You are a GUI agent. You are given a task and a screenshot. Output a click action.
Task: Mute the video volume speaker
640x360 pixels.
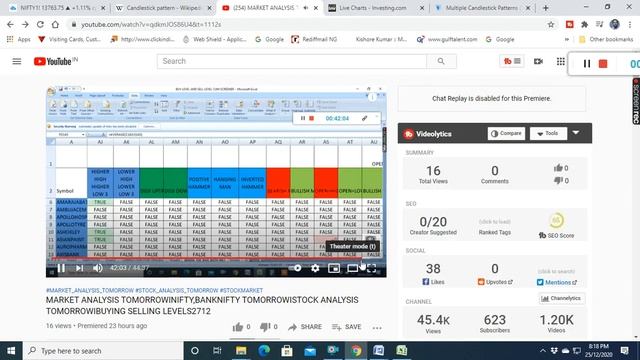[98, 268]
